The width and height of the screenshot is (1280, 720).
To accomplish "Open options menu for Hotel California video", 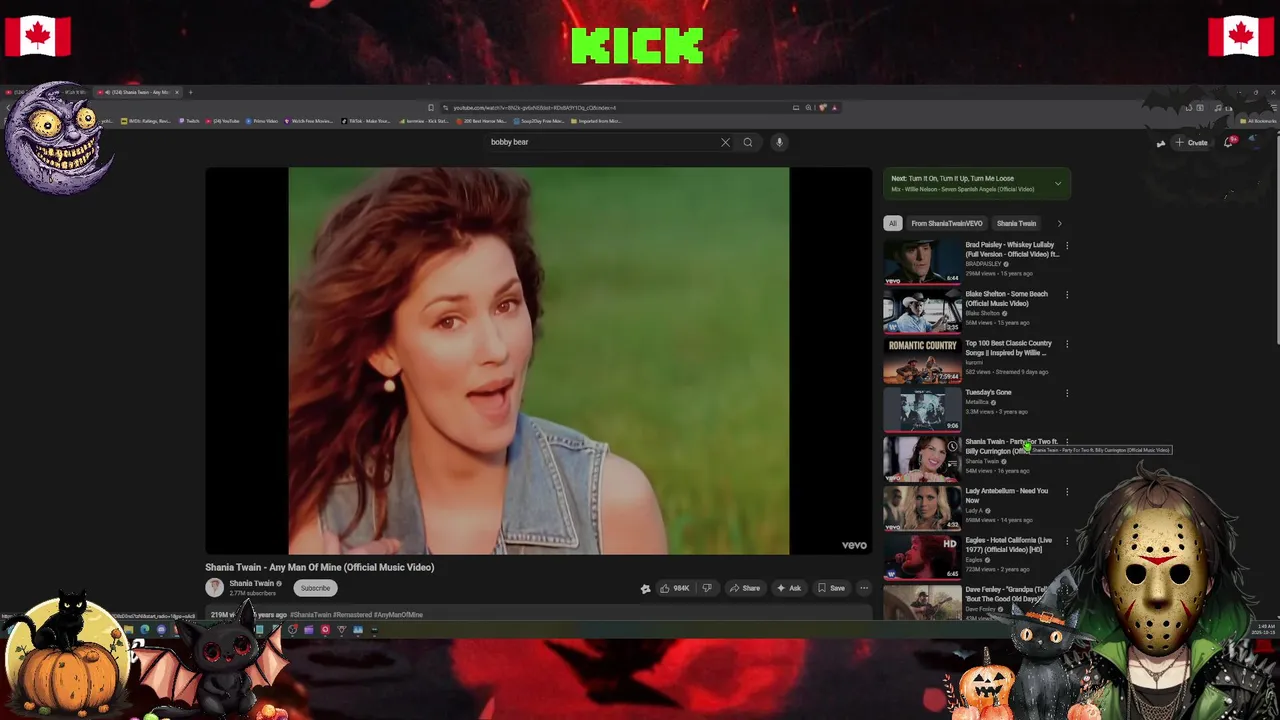I will pos(1067,541).
